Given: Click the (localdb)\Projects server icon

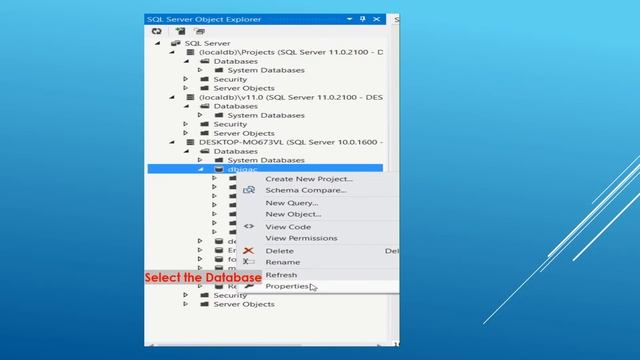Looking at the screenshot, I should (190, 52).
